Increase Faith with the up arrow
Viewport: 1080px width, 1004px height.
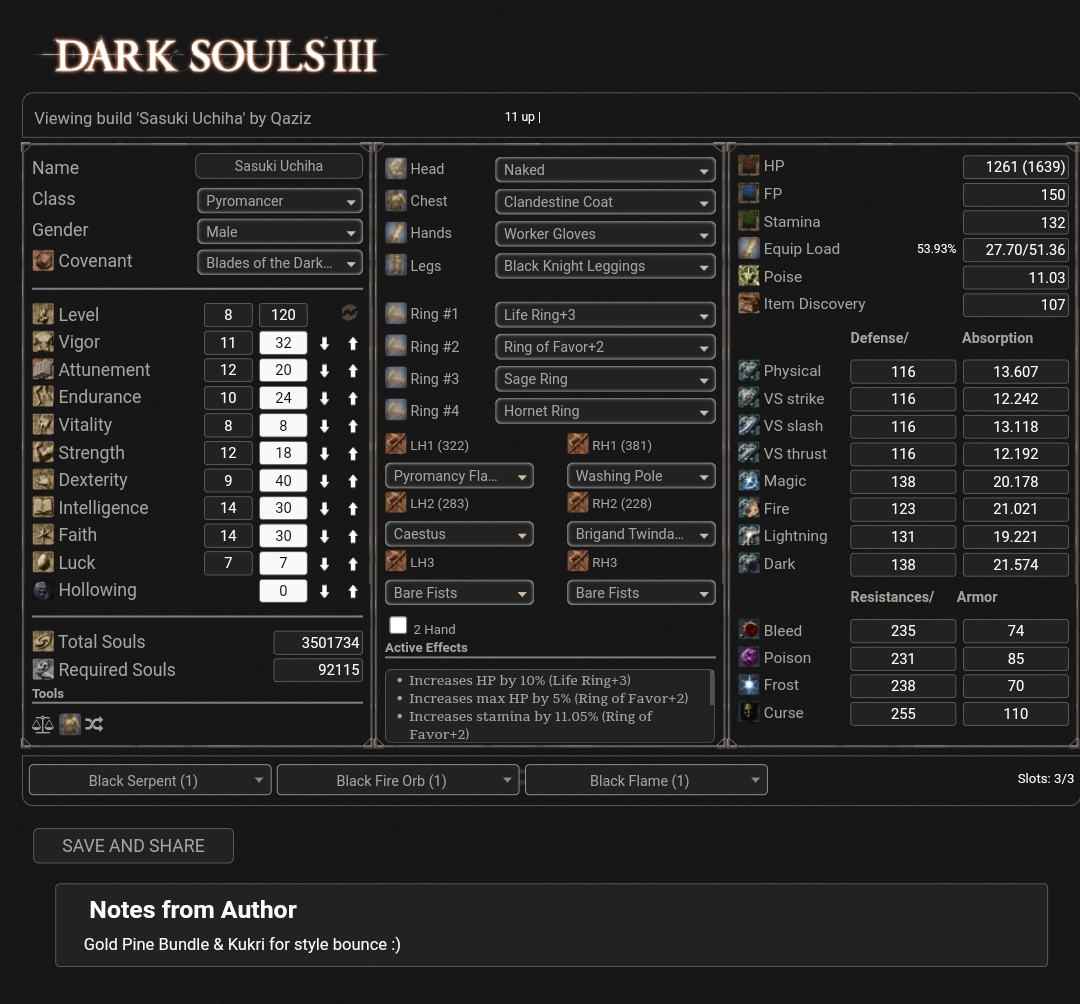tap(353, 536)
